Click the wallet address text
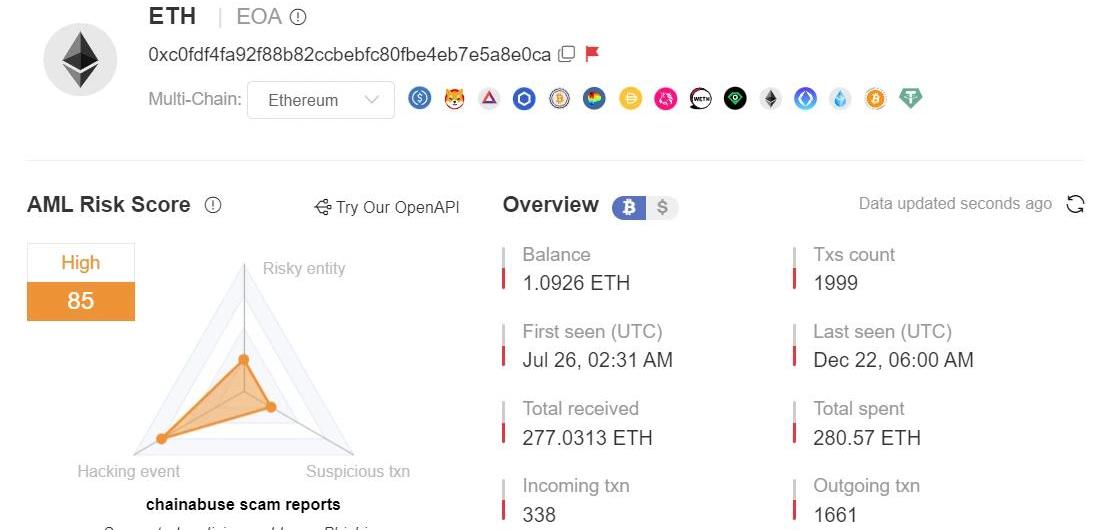Viewport: 1102px width, 530px height. click(349, 54)
